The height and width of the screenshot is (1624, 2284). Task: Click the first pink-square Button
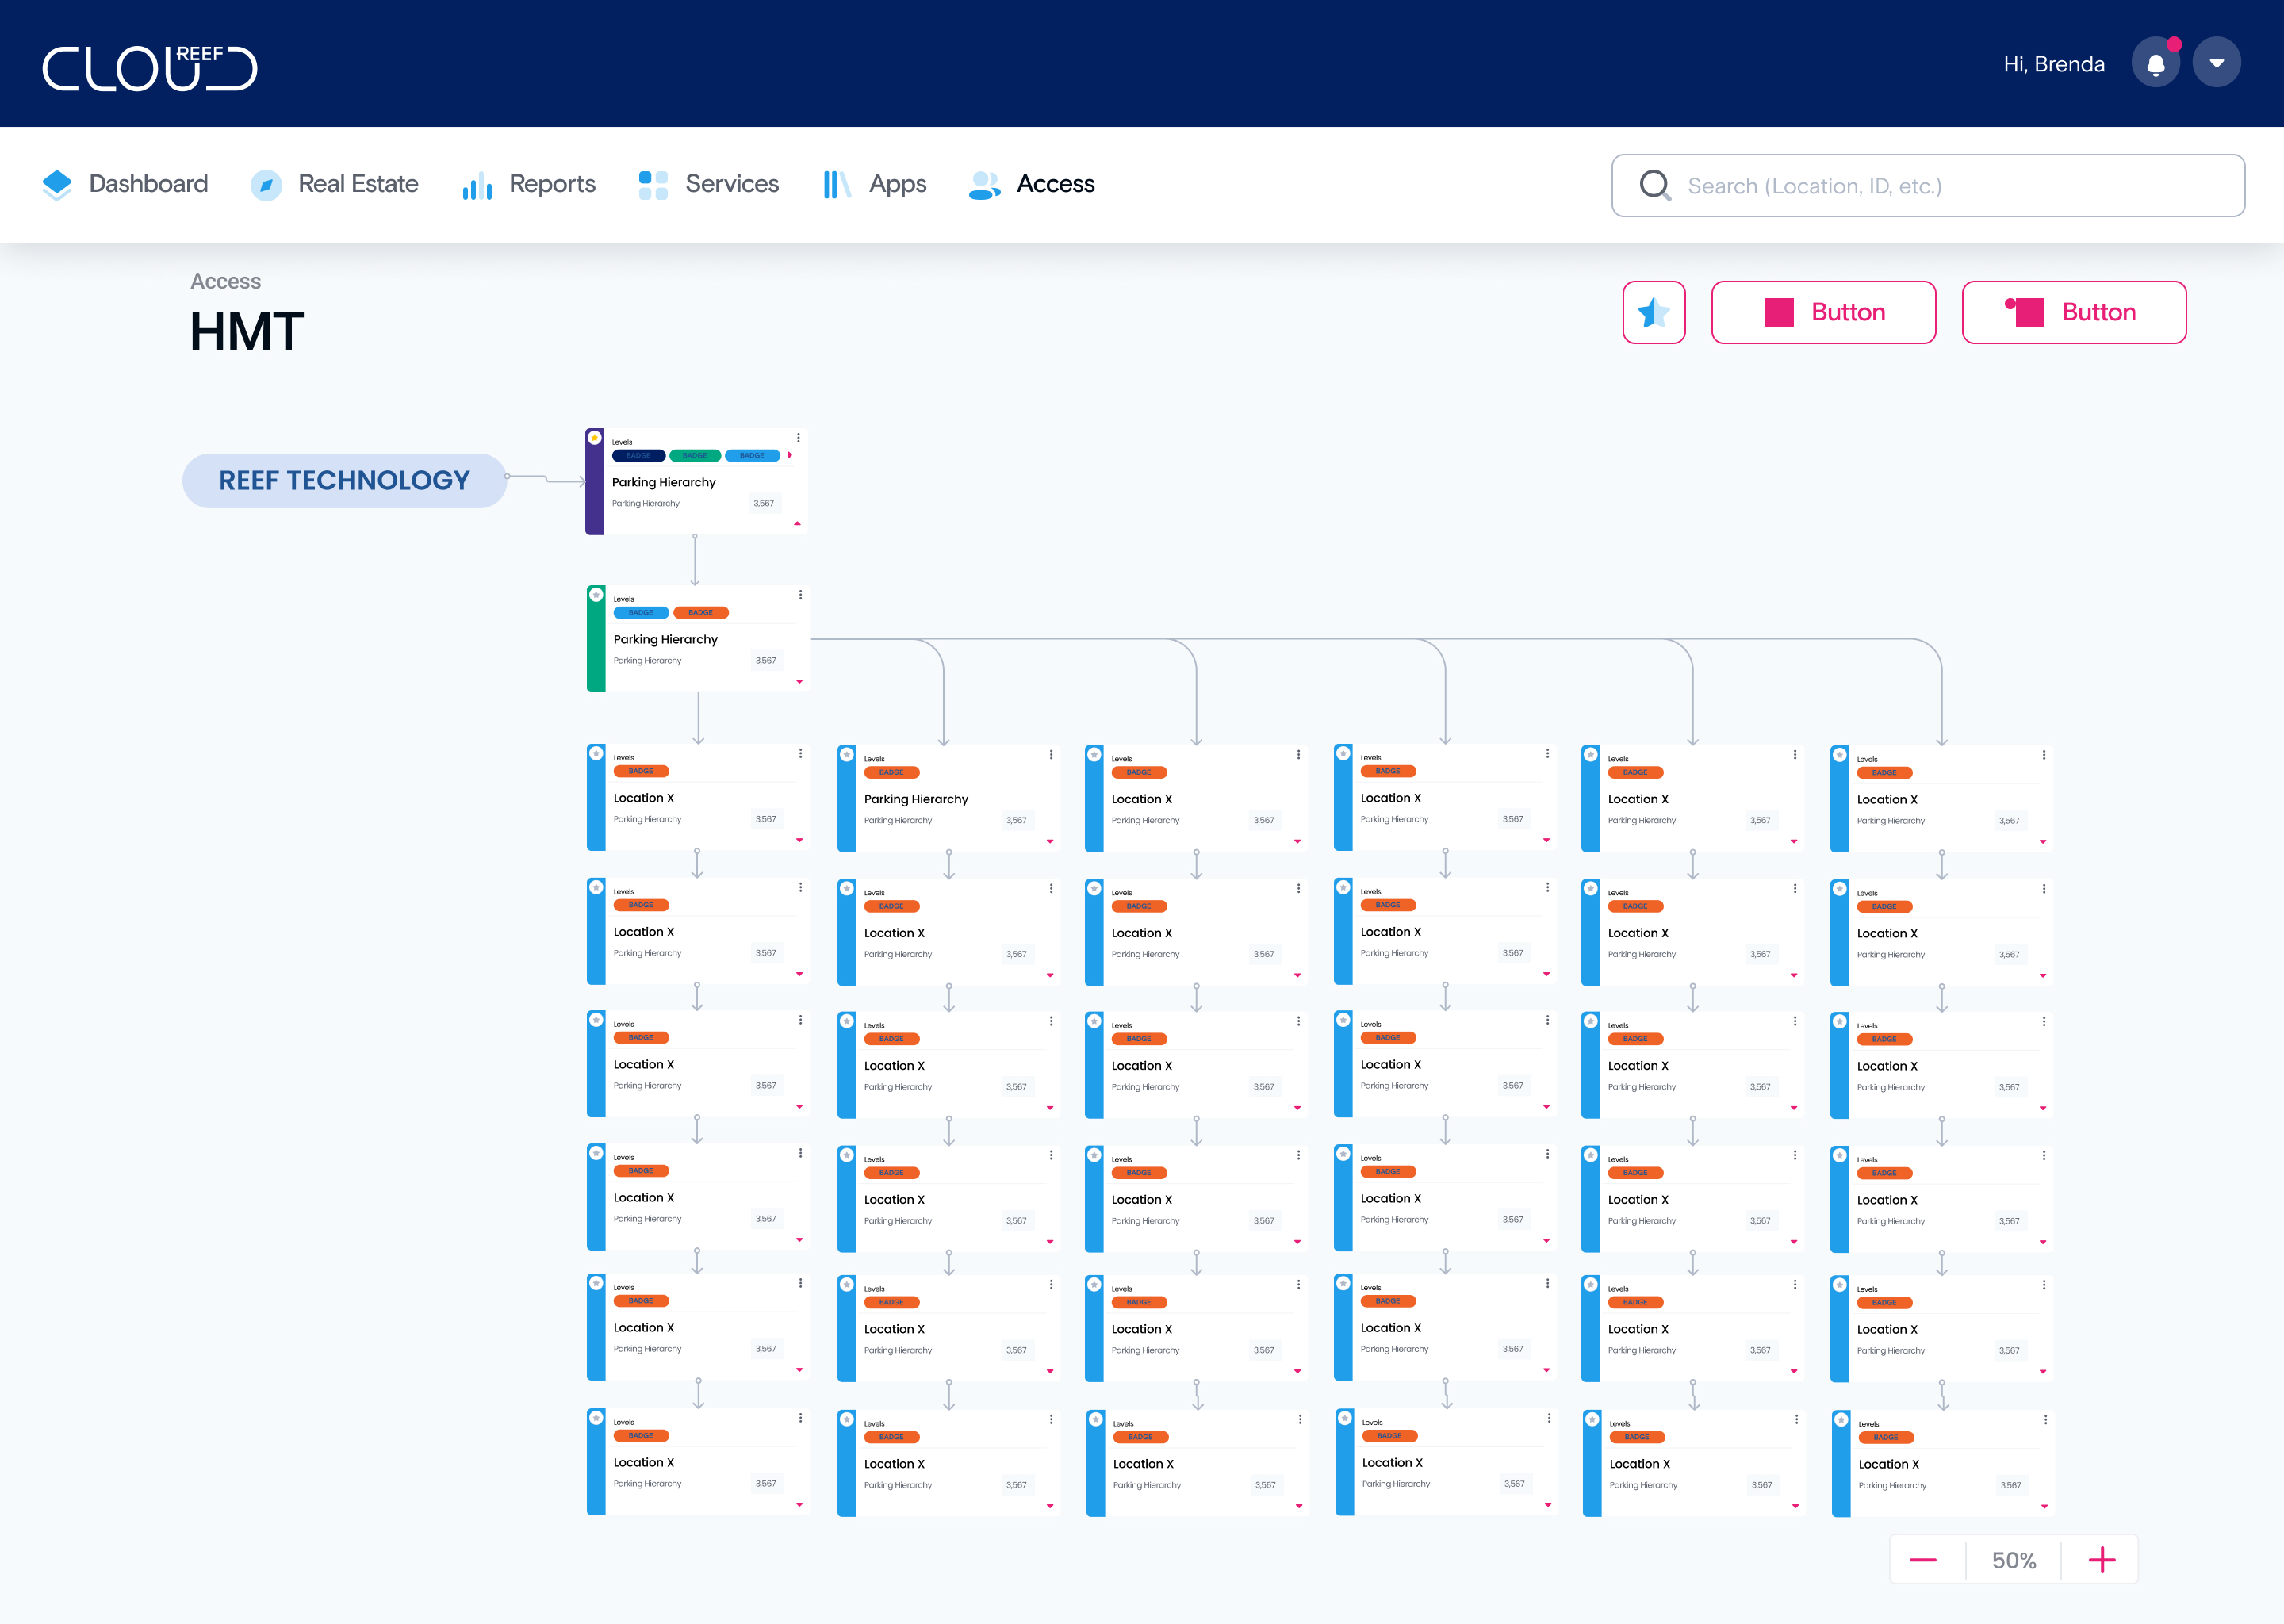coord(1823,312)
